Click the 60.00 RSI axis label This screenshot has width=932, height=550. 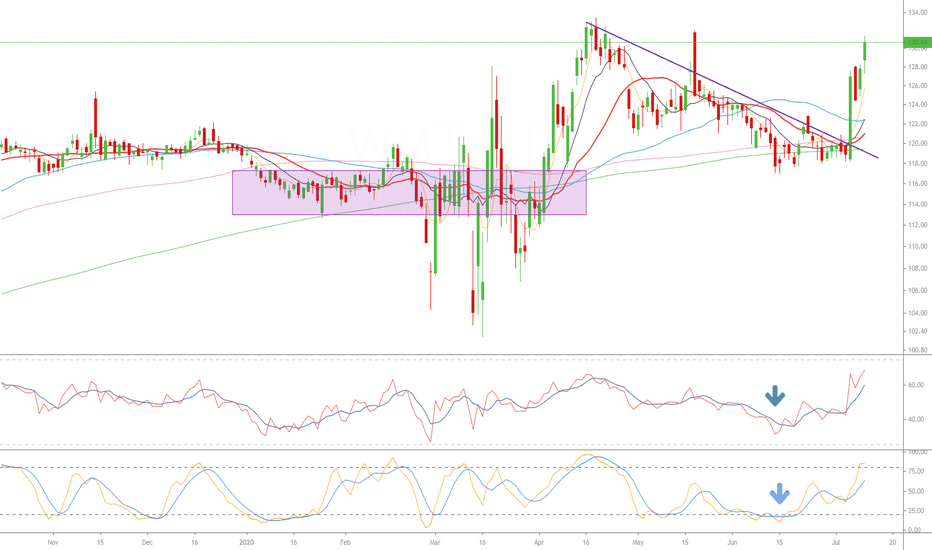pos(916,385)
